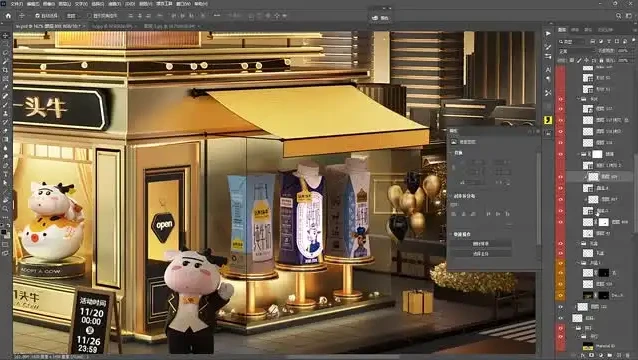Switch to the Channels tab
Screen dimensions: 638x360
pos(575,30)
